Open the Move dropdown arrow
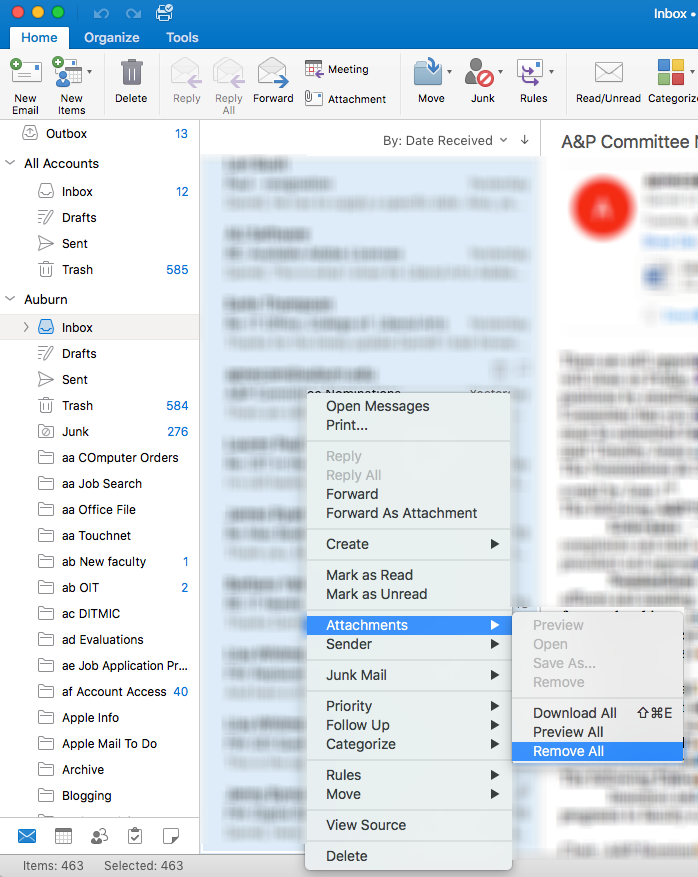698x877 pixels. (449, 72)
